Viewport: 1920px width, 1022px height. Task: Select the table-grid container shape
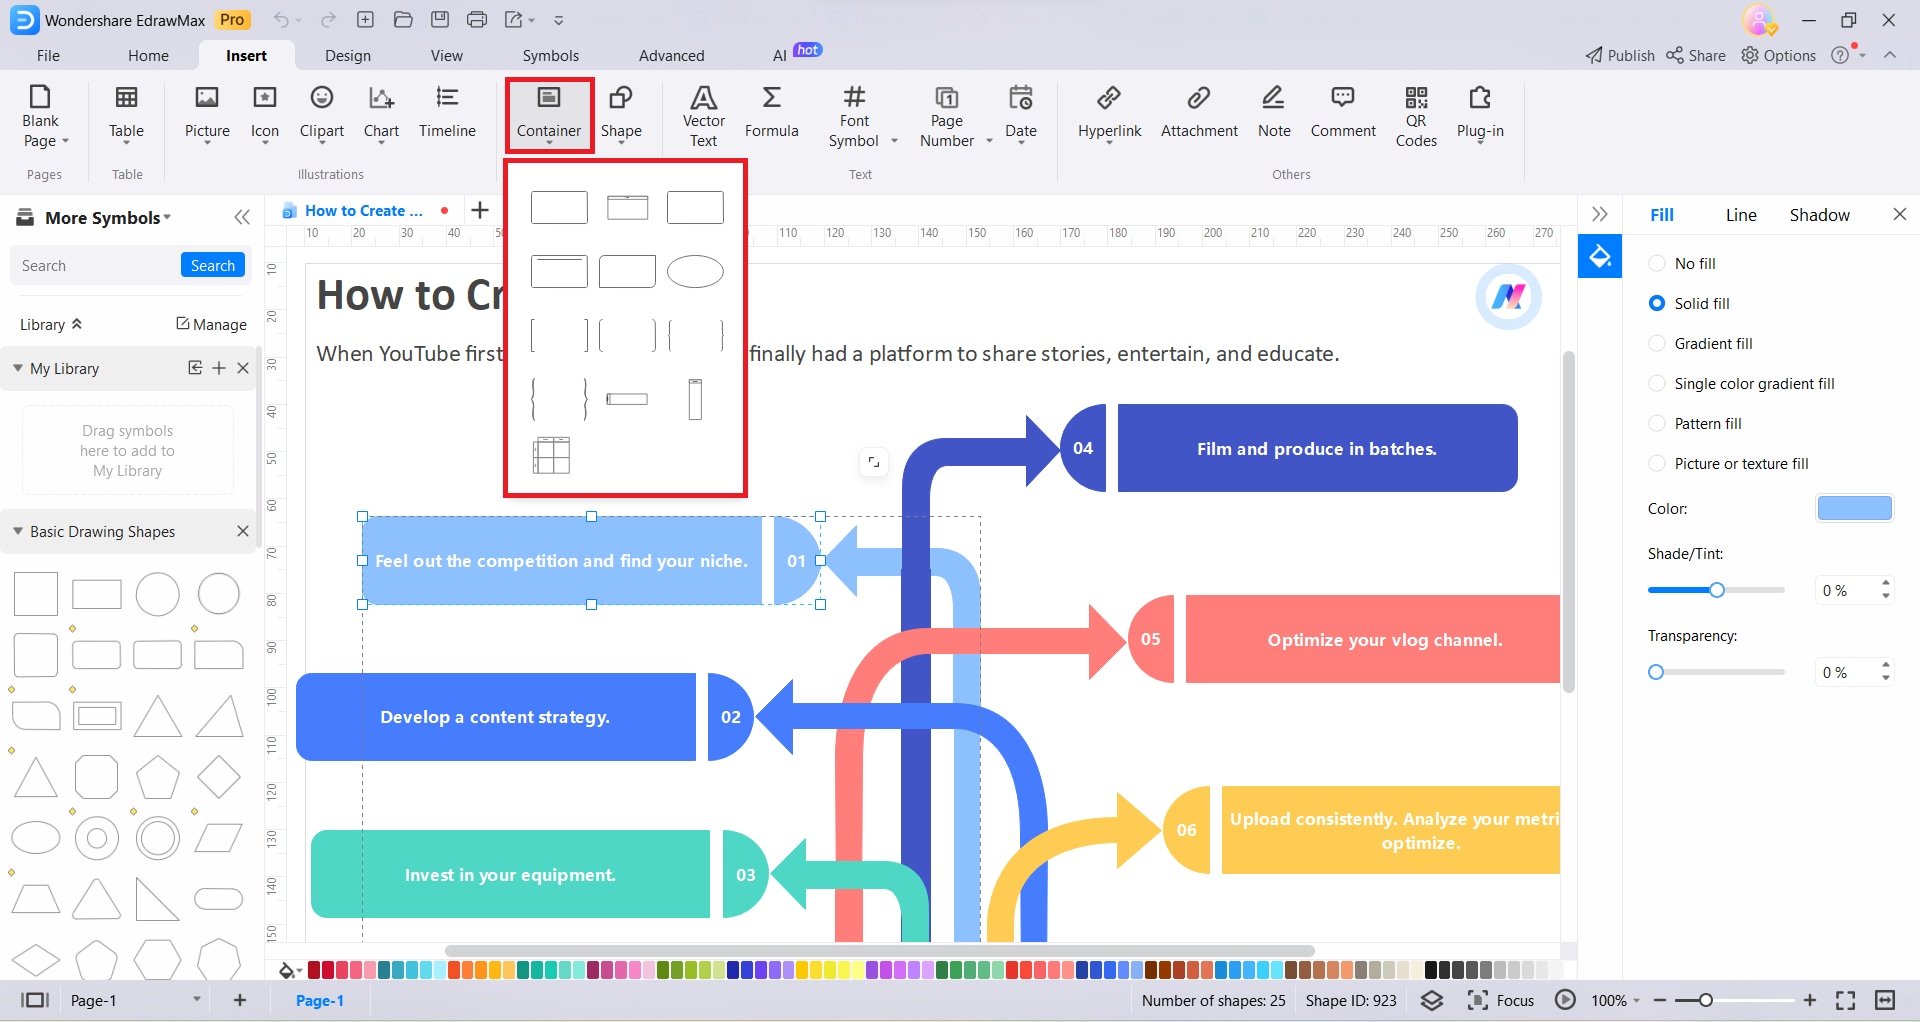[x=551, y=455]
